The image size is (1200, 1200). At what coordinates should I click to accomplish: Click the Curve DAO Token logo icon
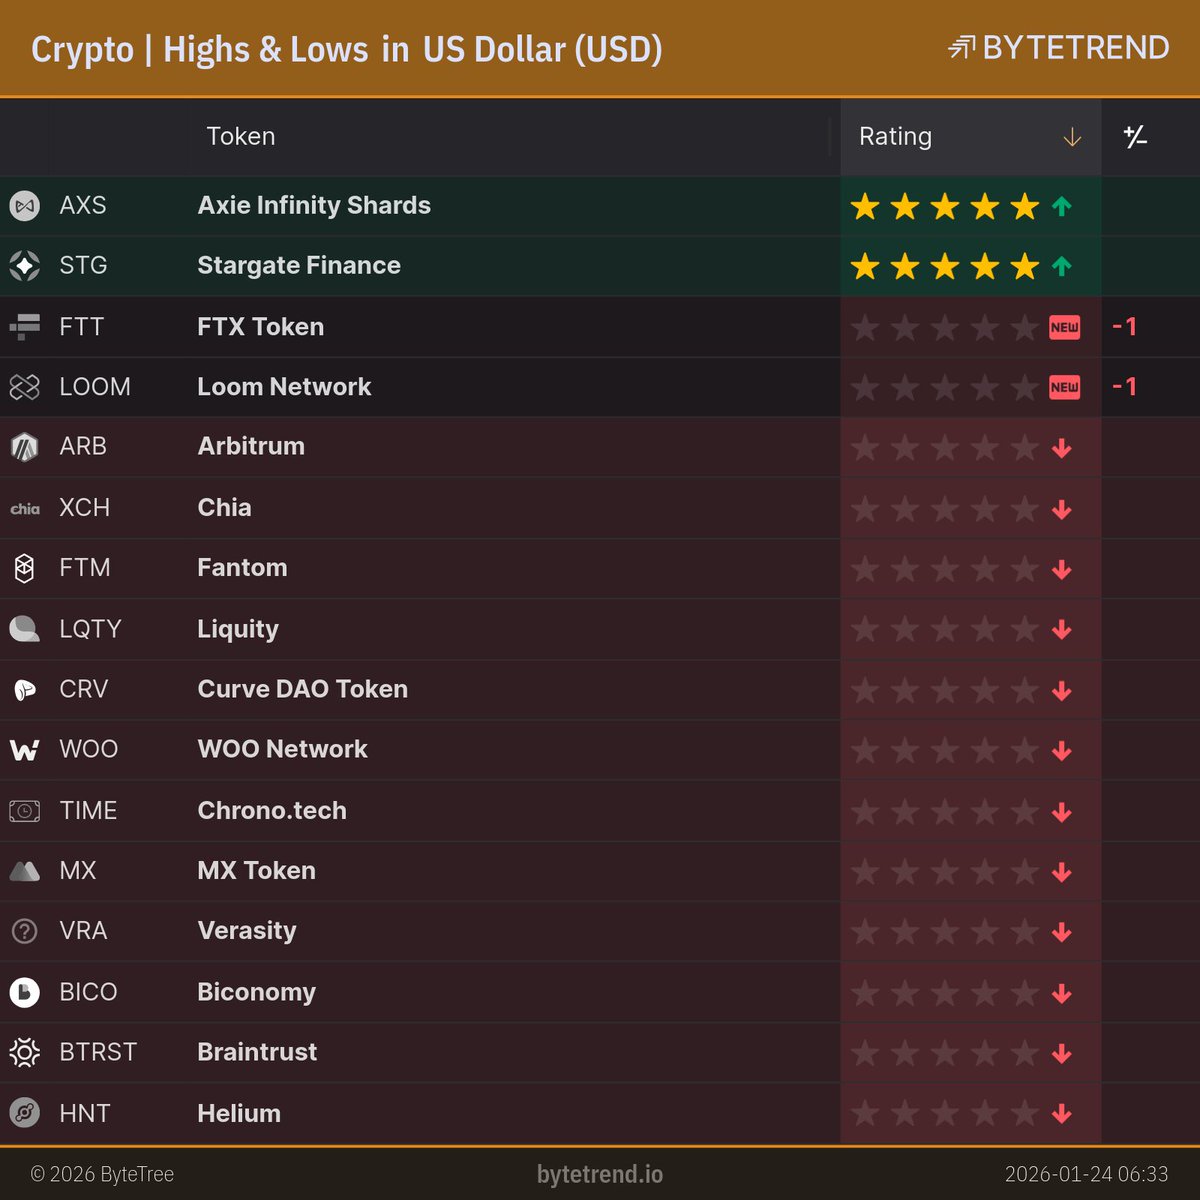[25, 690]
